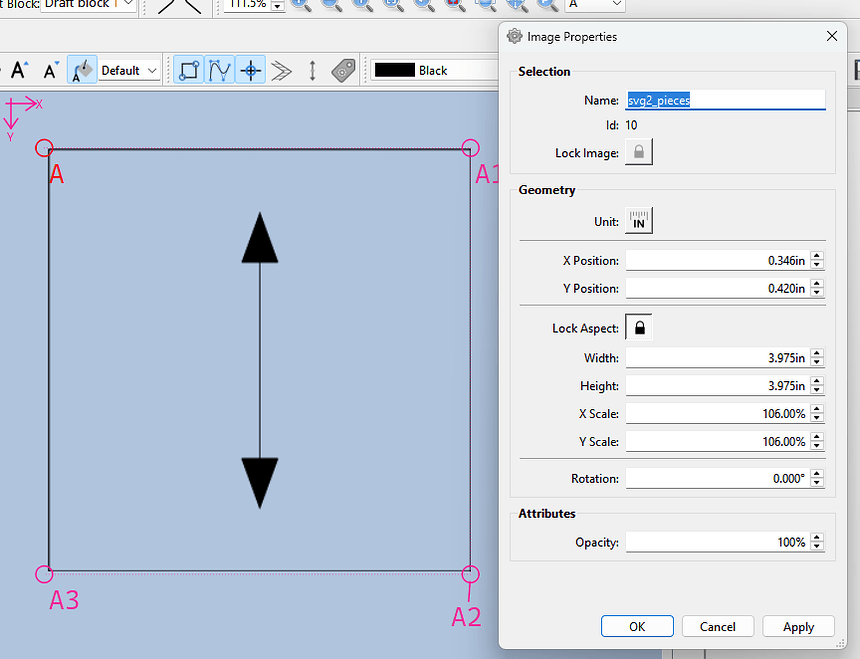Toggle the Lock Aspect padlock
The height and width of the screenshot is (659, 860).
pyautogui.click(x=639, y=328)
